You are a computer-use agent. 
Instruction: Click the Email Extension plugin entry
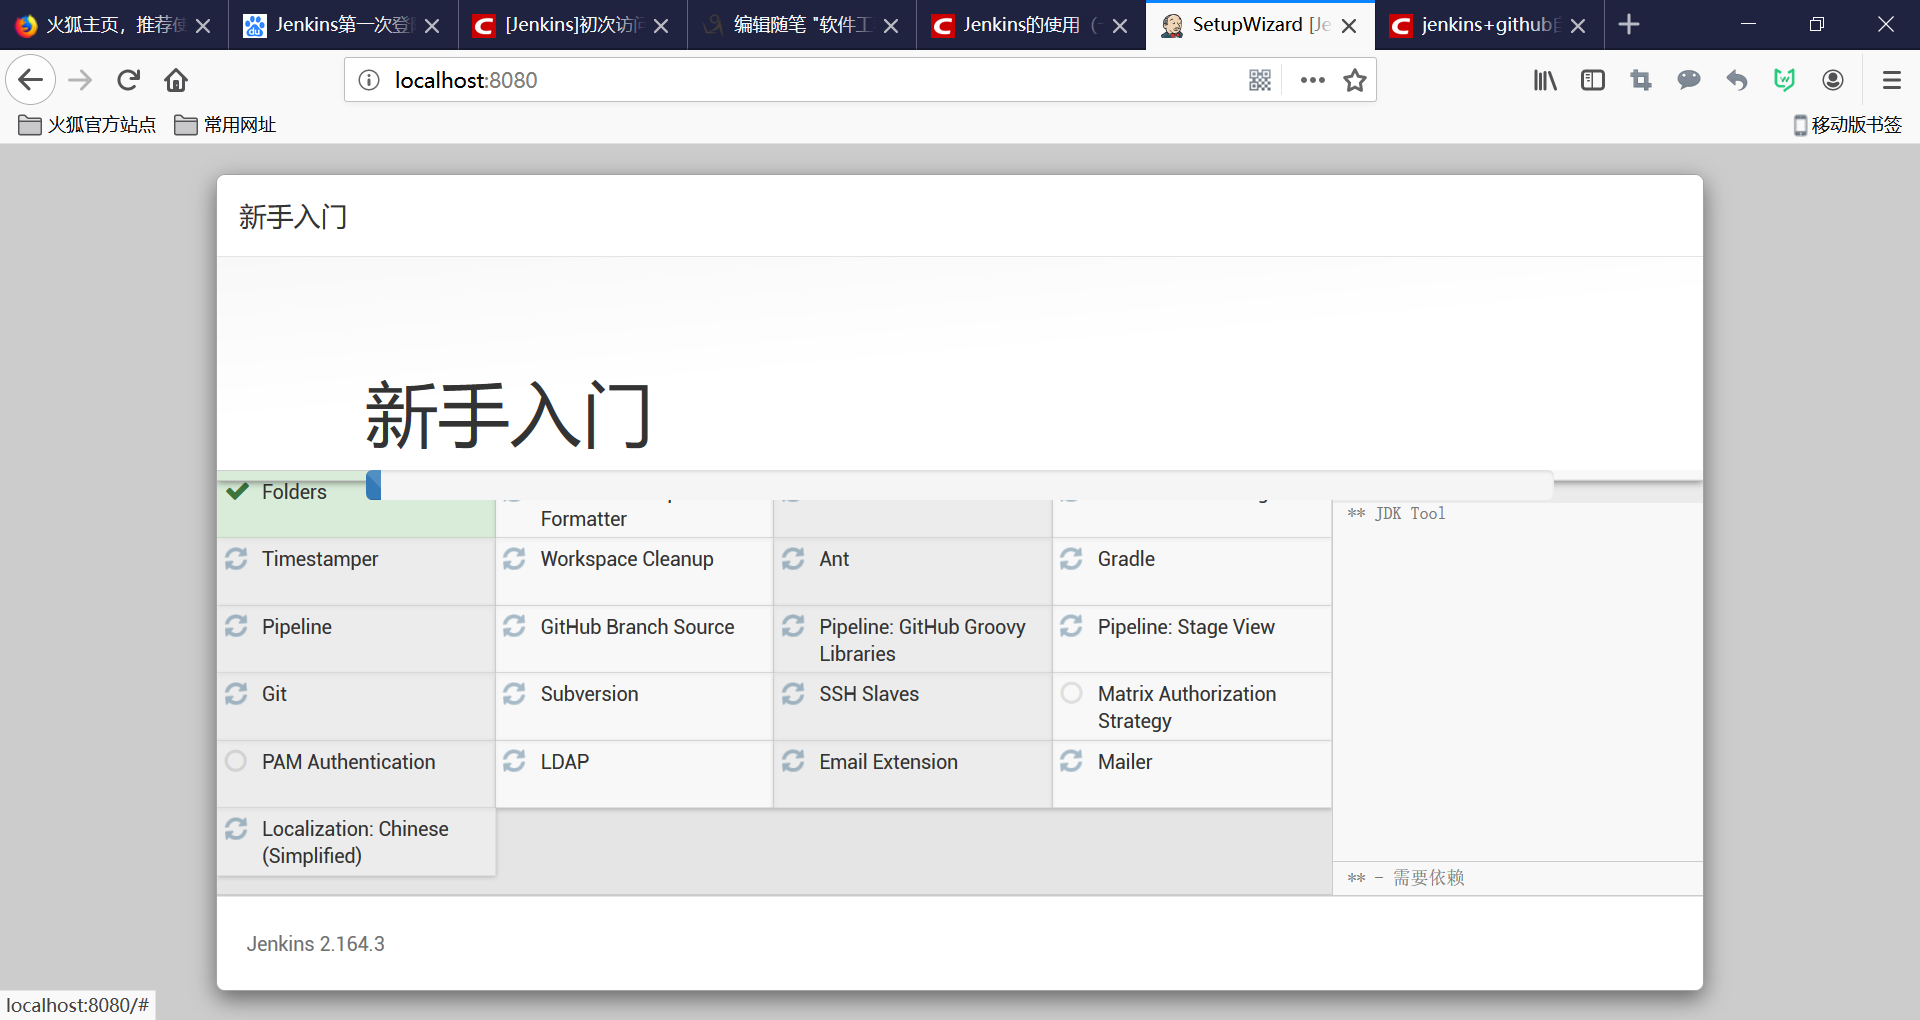point(913,773)
